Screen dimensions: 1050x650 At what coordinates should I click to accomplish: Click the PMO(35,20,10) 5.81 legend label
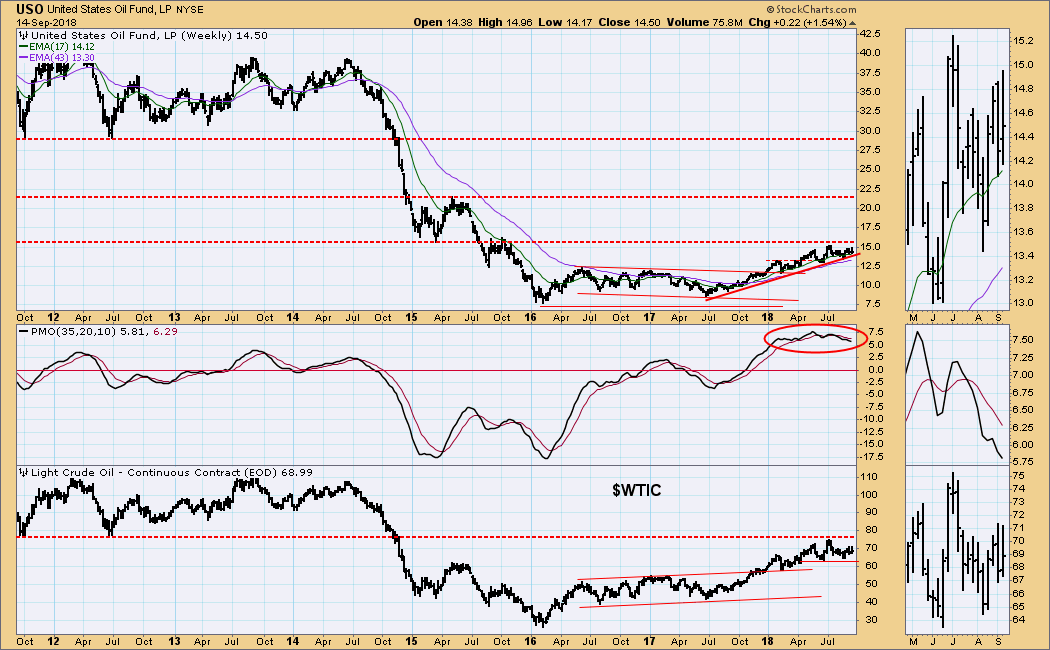click(x=89, y=331)
